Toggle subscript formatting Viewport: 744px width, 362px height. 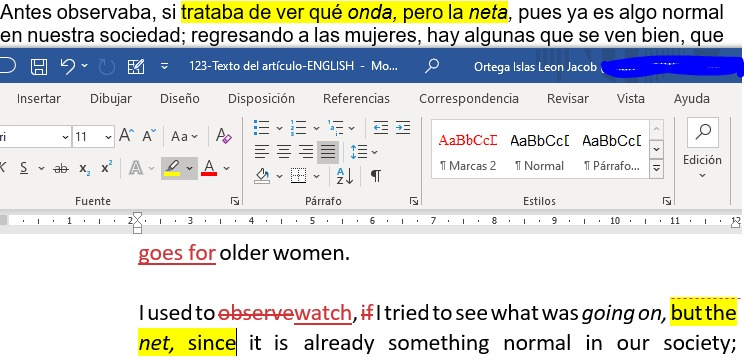coord(85,169)
